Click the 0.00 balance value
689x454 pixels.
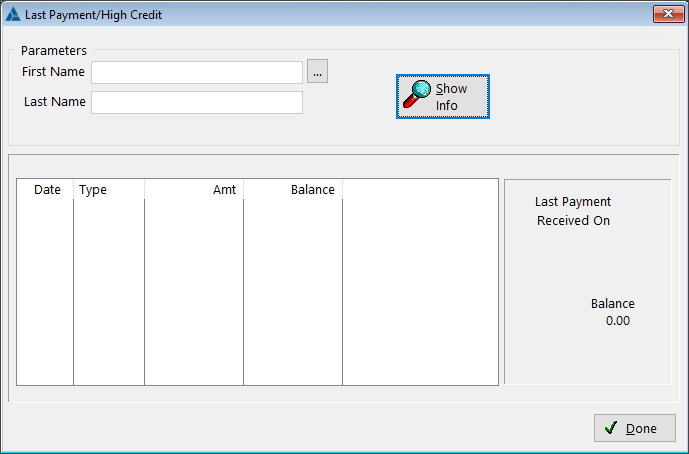pos(618,321)
